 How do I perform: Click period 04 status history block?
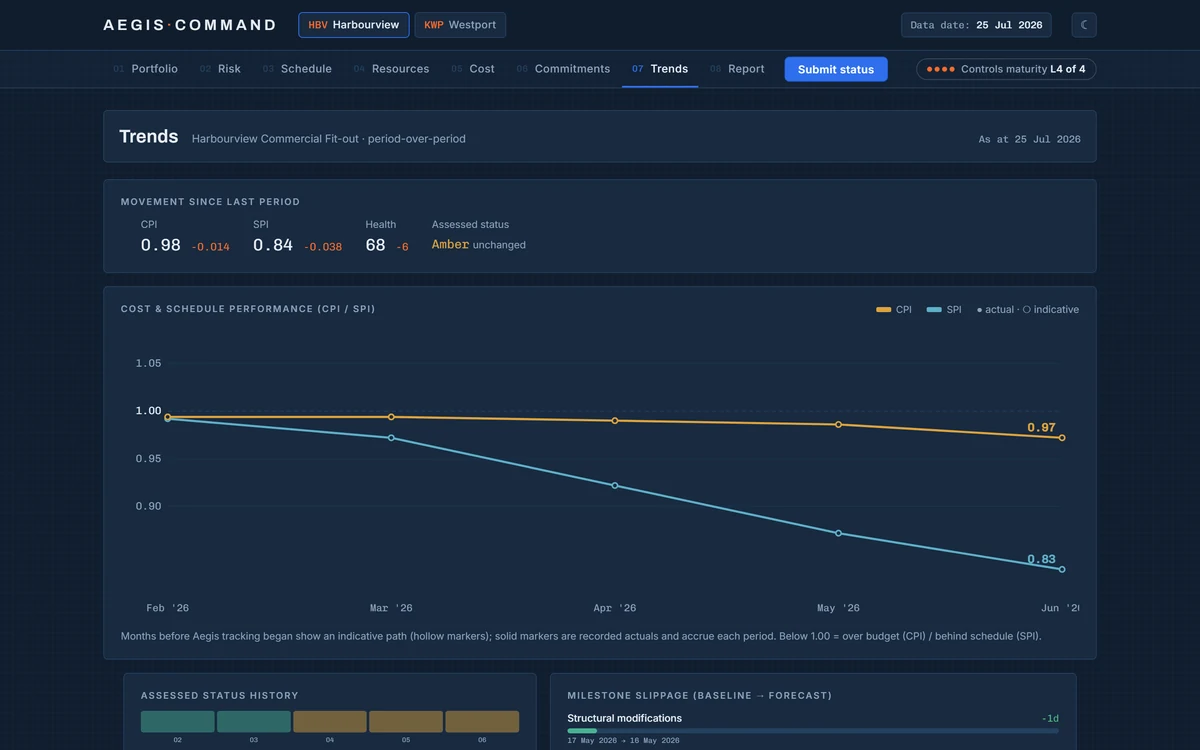click(330, 722)
